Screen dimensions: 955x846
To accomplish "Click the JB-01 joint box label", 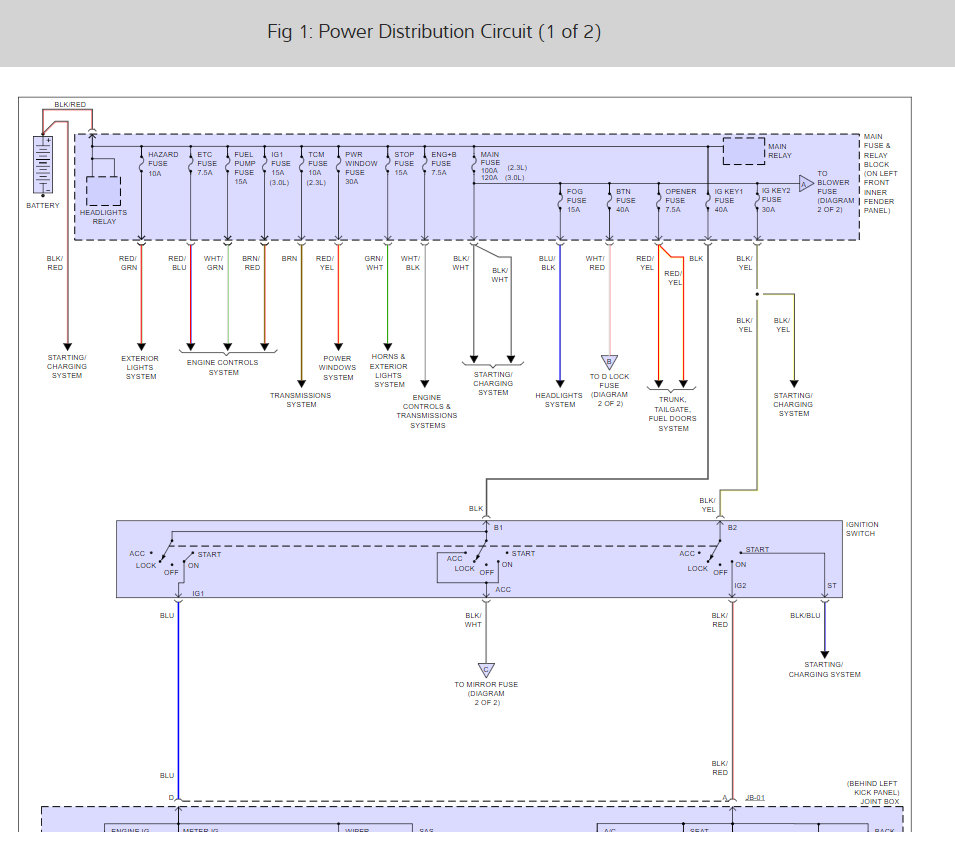I will point(755,798).
